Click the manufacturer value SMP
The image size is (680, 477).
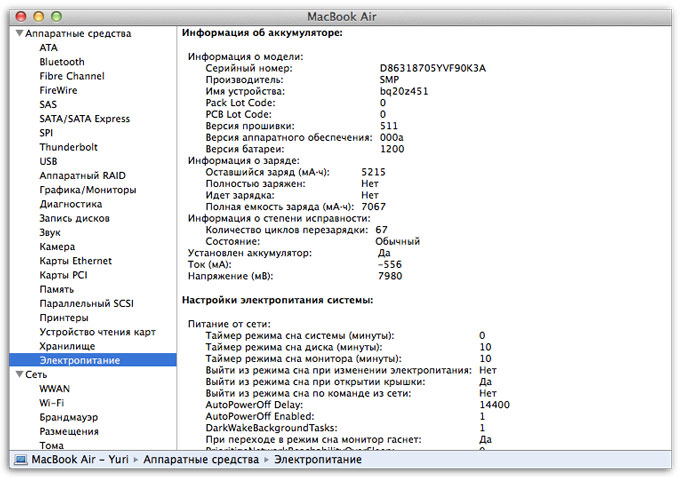coord(389,80)
